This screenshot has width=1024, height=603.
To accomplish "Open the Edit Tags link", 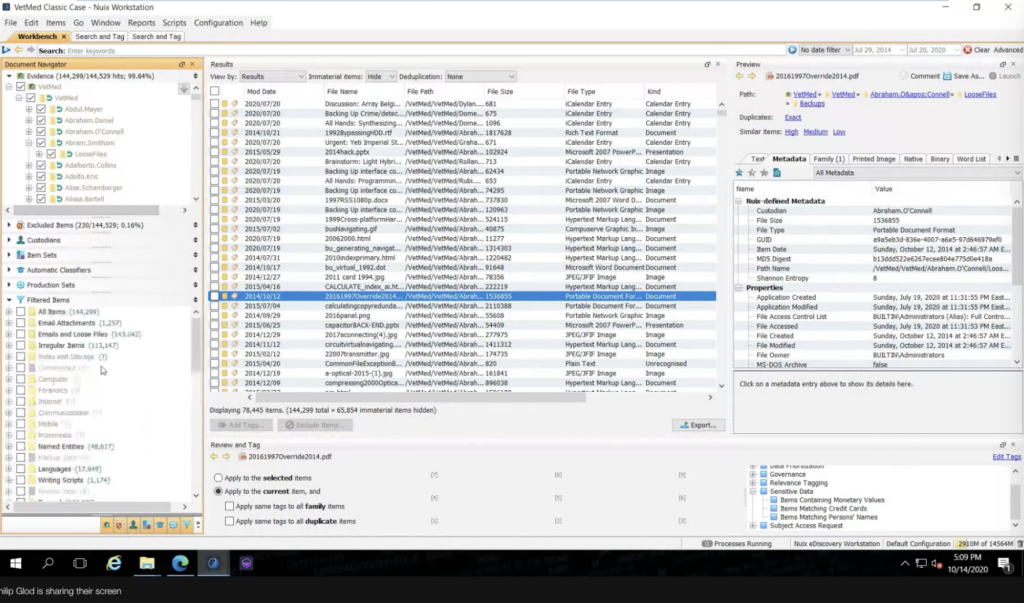I will pos(1006,457).
